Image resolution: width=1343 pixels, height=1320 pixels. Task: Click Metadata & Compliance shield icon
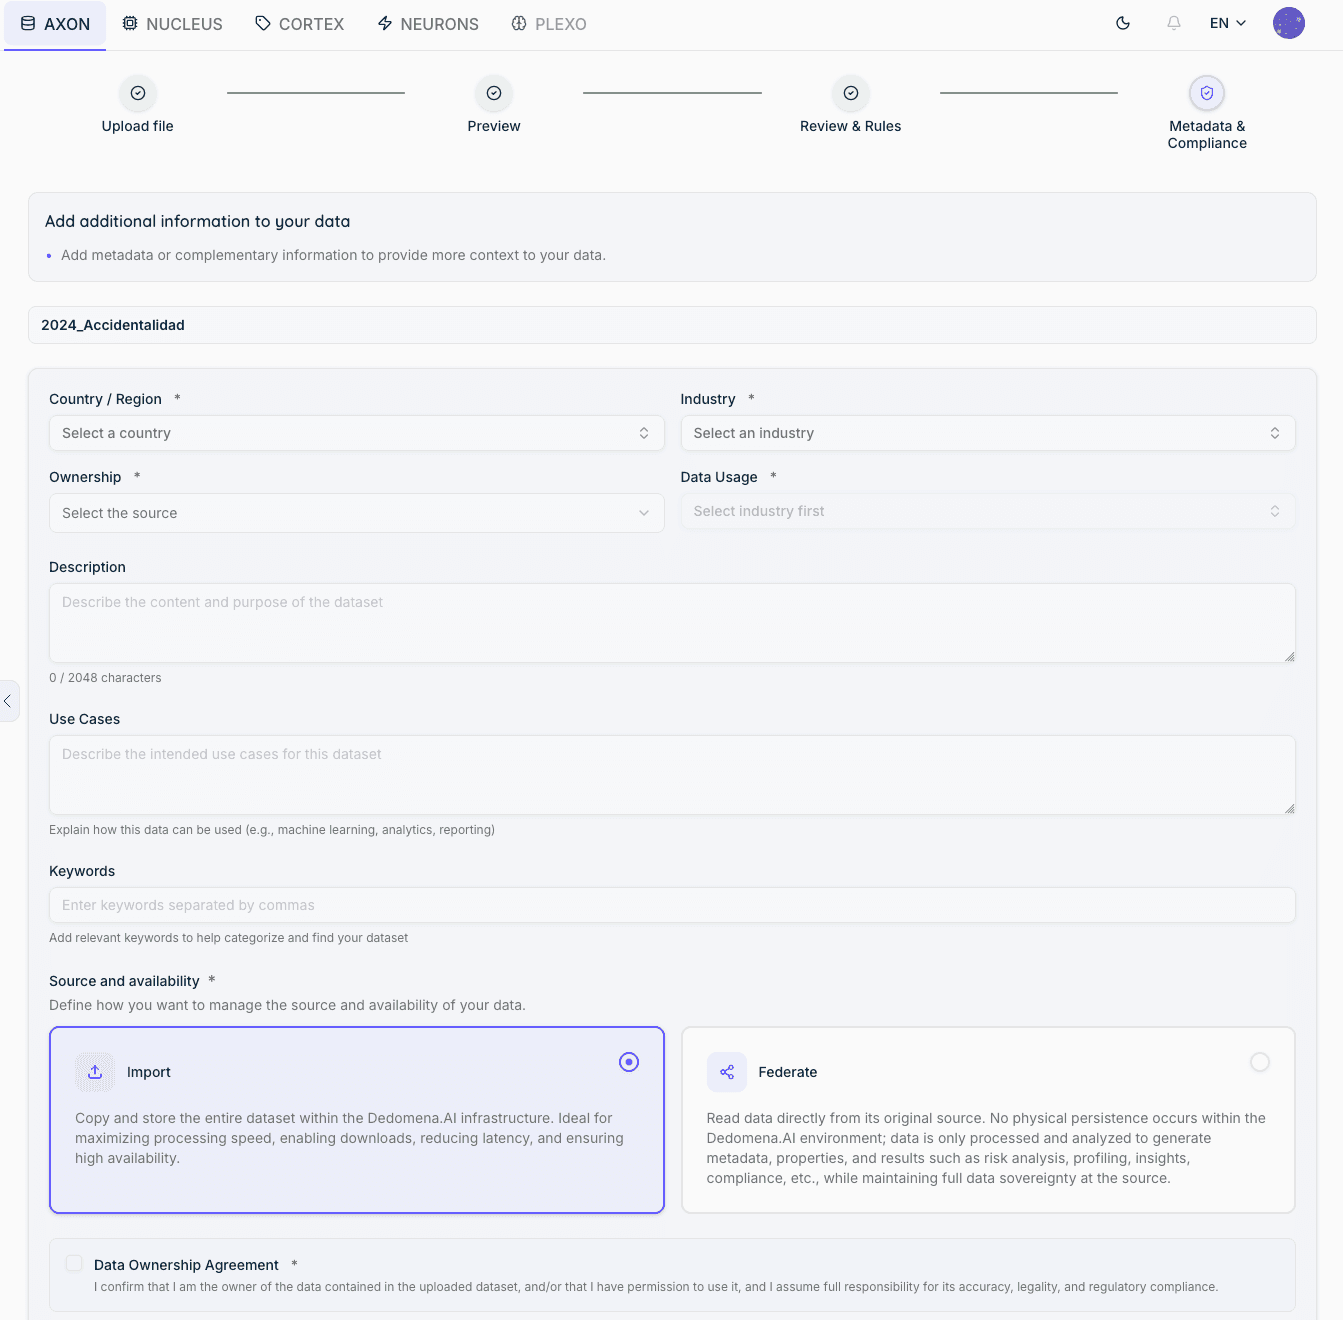point(1207,93)
